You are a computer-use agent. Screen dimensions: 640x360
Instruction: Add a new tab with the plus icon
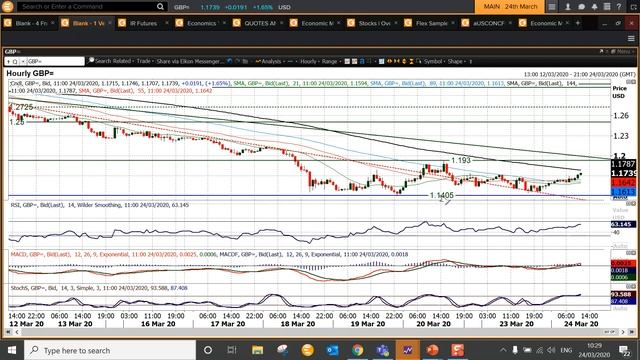tap(578, 23)
